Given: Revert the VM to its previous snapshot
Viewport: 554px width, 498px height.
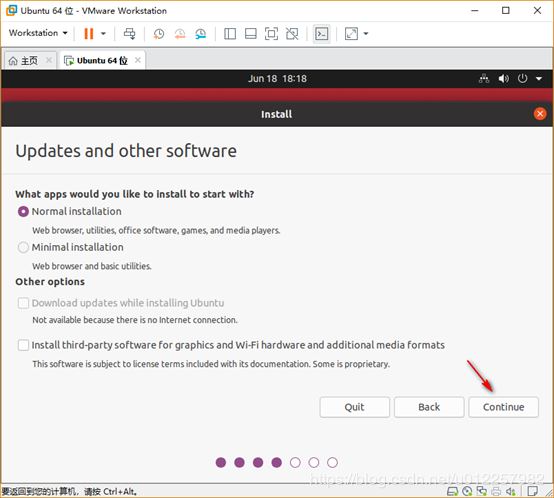Looking at the screenshot, I should coord(180,34).
